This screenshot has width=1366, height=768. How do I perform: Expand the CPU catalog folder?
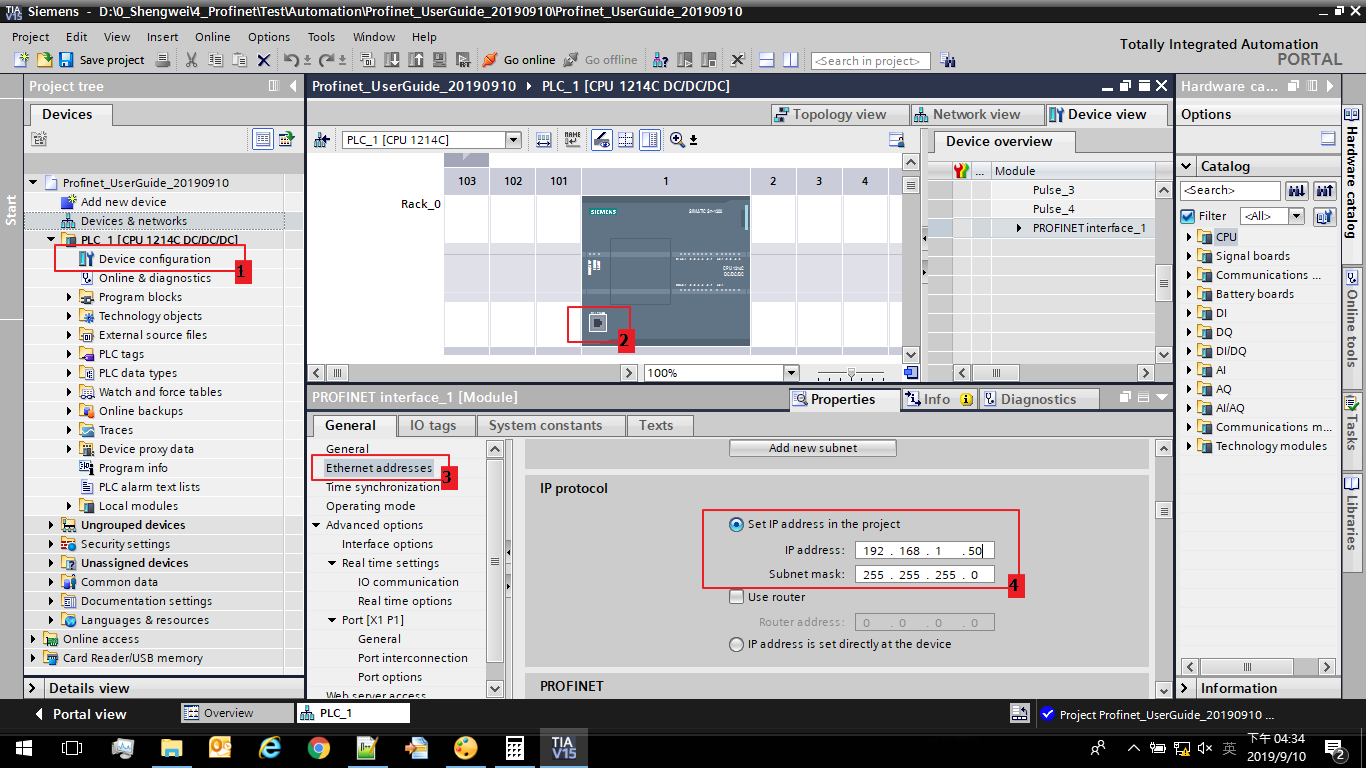pos(1189,237)
